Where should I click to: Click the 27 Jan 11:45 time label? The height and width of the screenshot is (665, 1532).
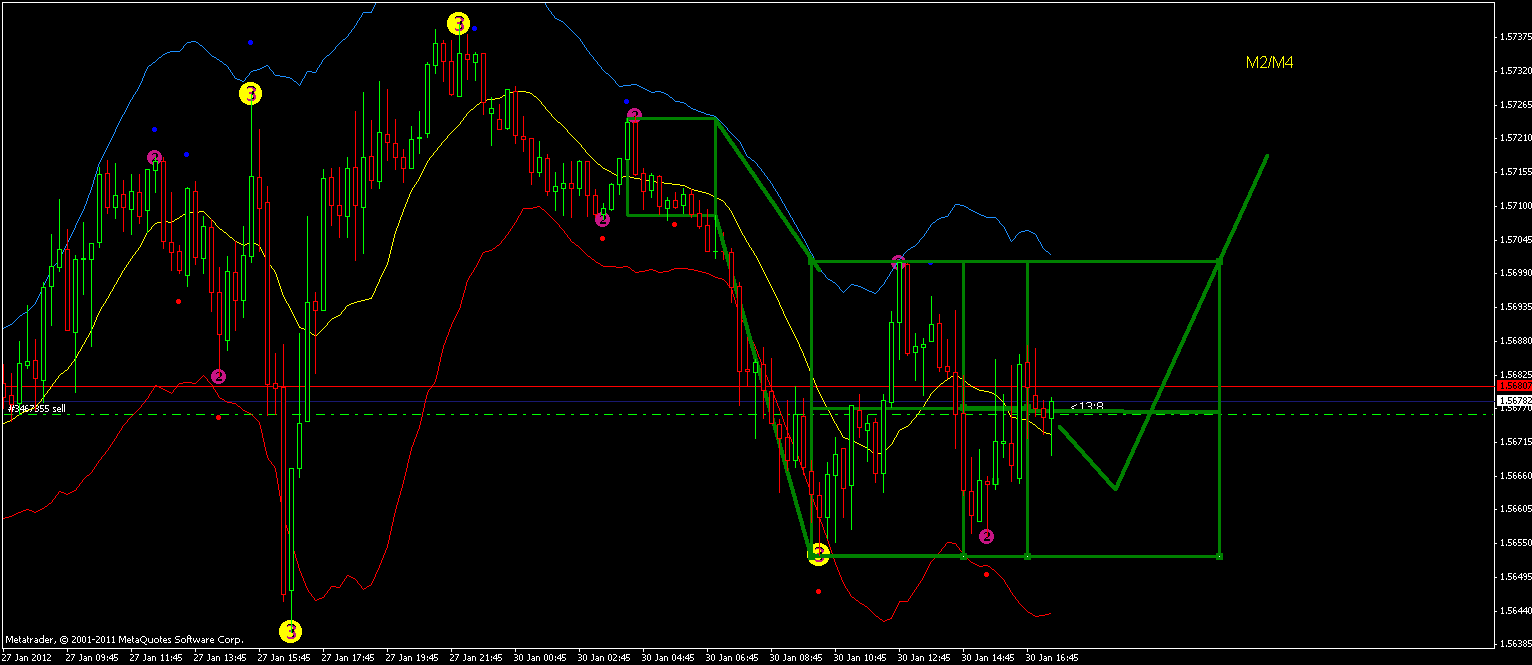pos(157,658)
